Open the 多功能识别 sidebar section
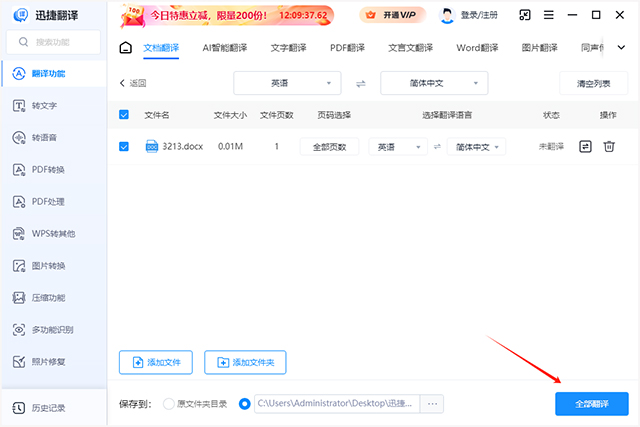Viewport: 640px width, 427px height. [x=53, y=329]
